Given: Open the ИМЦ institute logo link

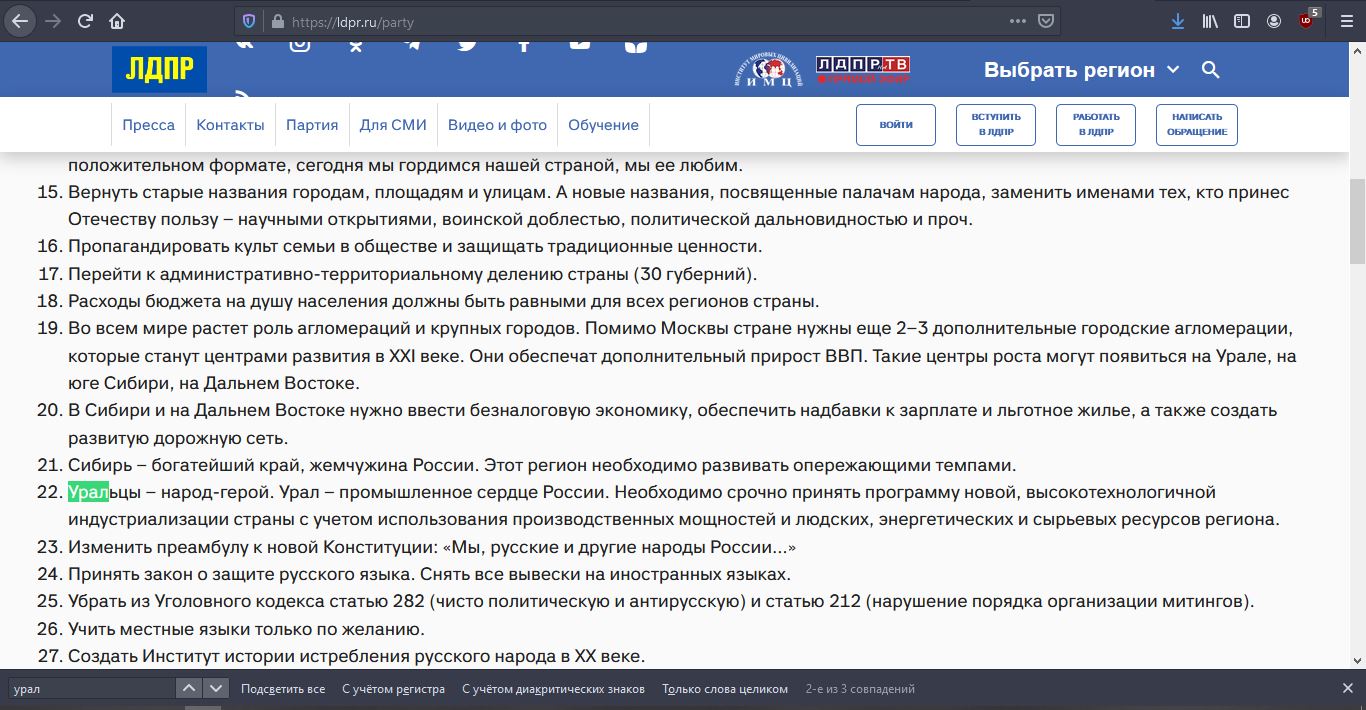Looking at the screenshot, I should coord(769,70).
